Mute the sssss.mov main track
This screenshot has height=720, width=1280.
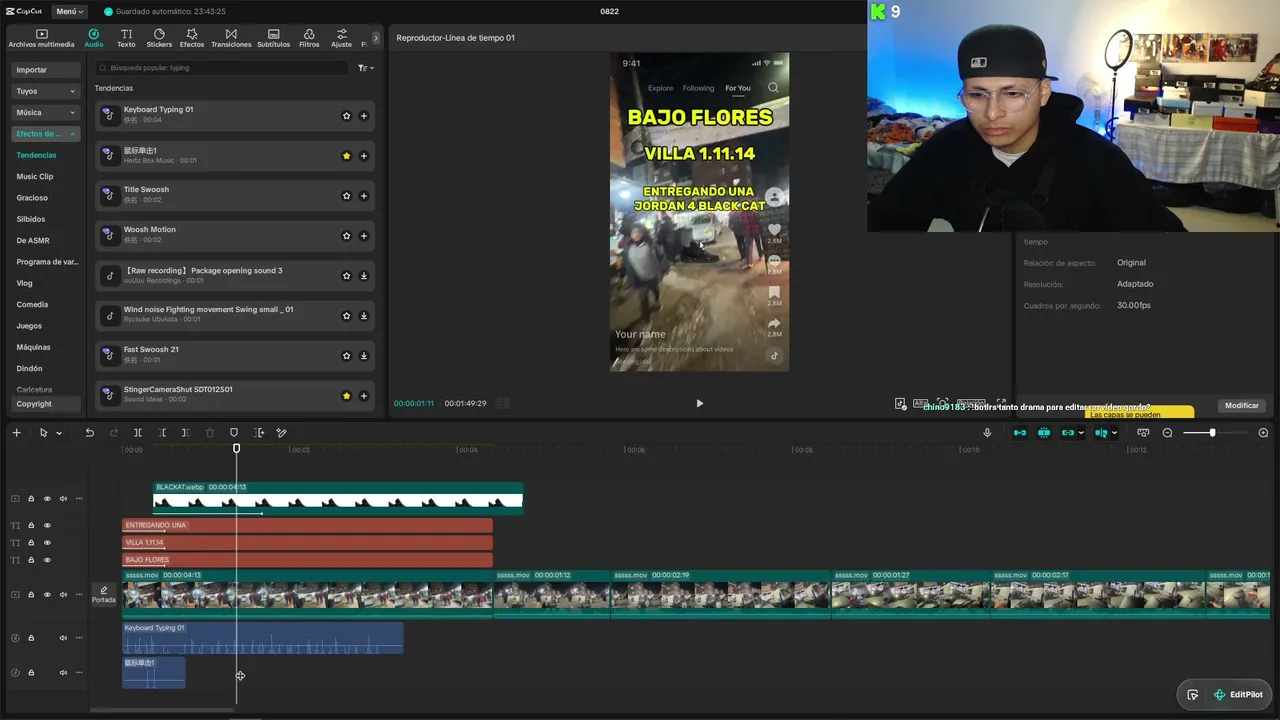pyautogui.click(x=63, y=595)
